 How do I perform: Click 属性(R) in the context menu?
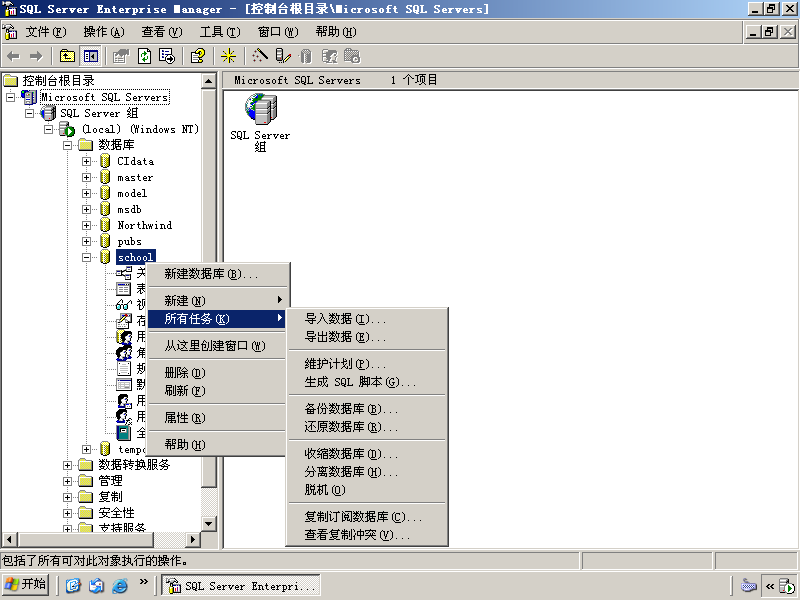218,418
